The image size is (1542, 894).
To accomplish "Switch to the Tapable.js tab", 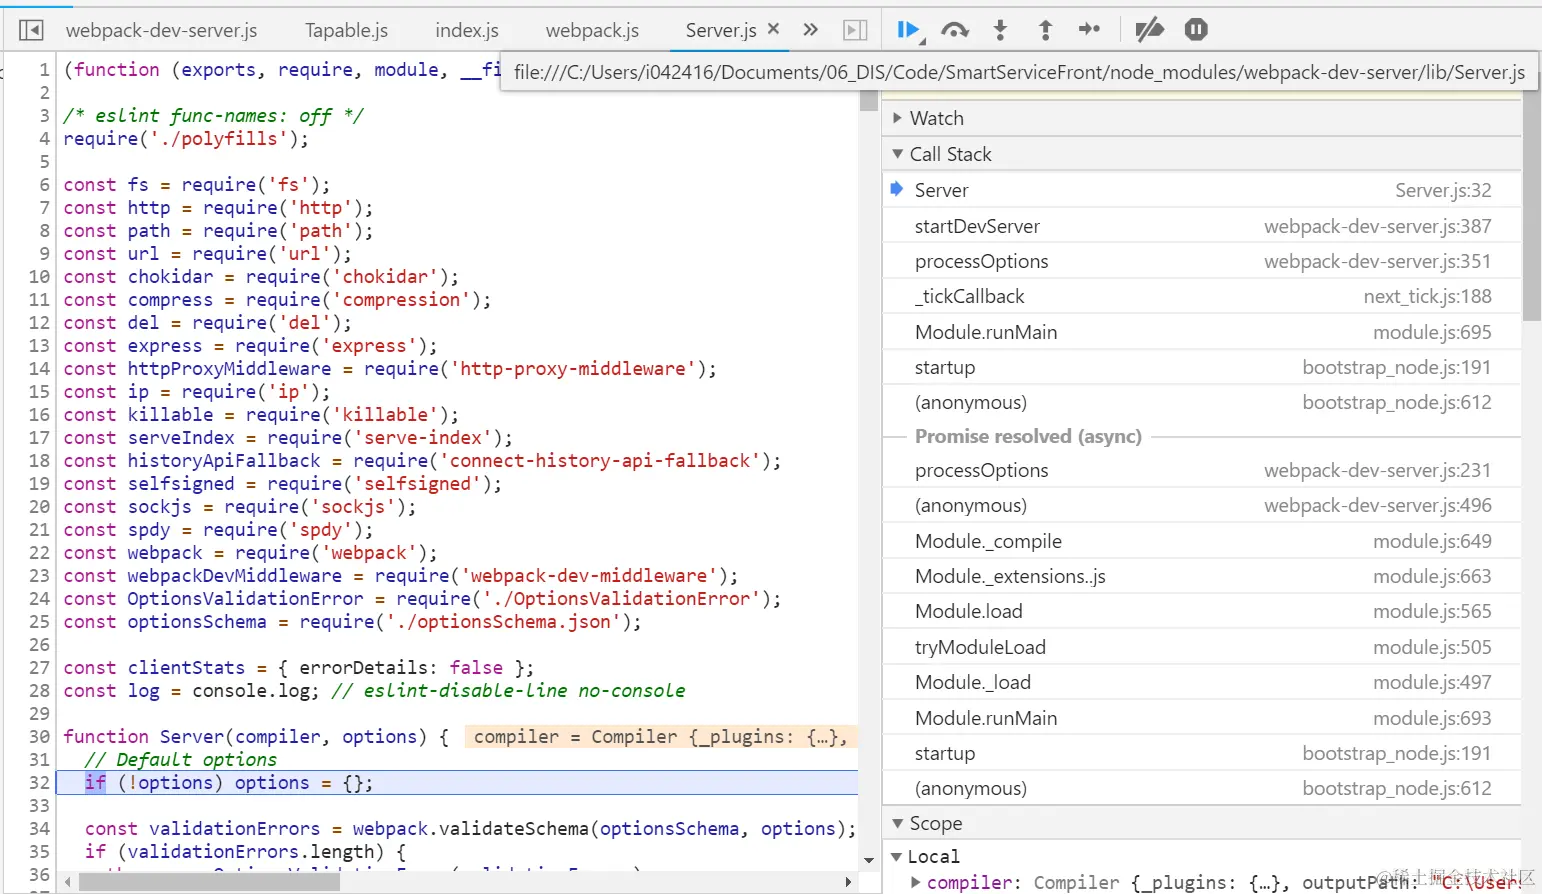I will (x=346, y=30).
